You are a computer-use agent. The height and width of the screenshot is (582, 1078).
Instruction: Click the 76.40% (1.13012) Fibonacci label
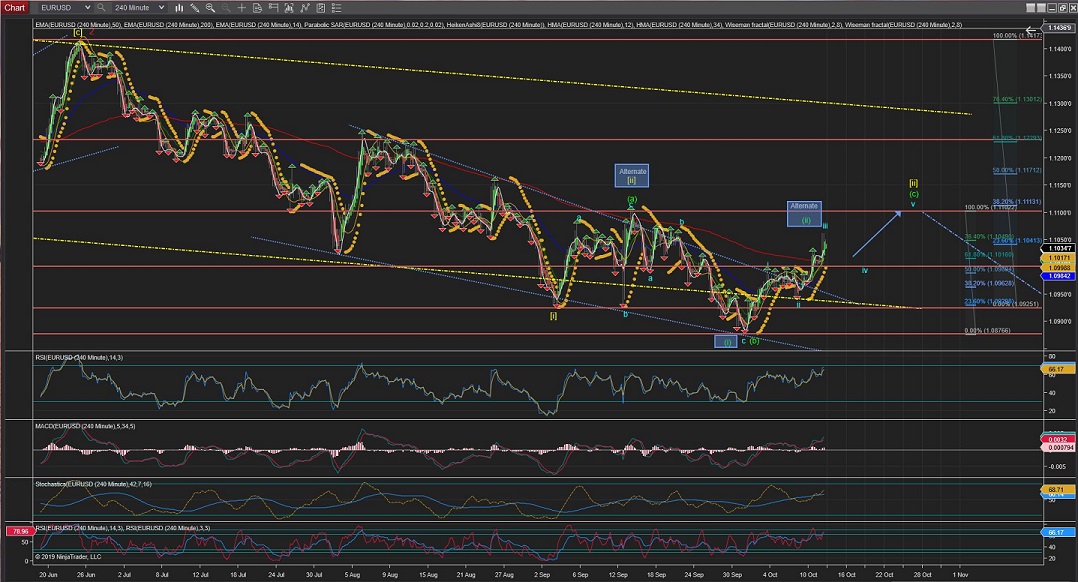[x=1017, y=100]
